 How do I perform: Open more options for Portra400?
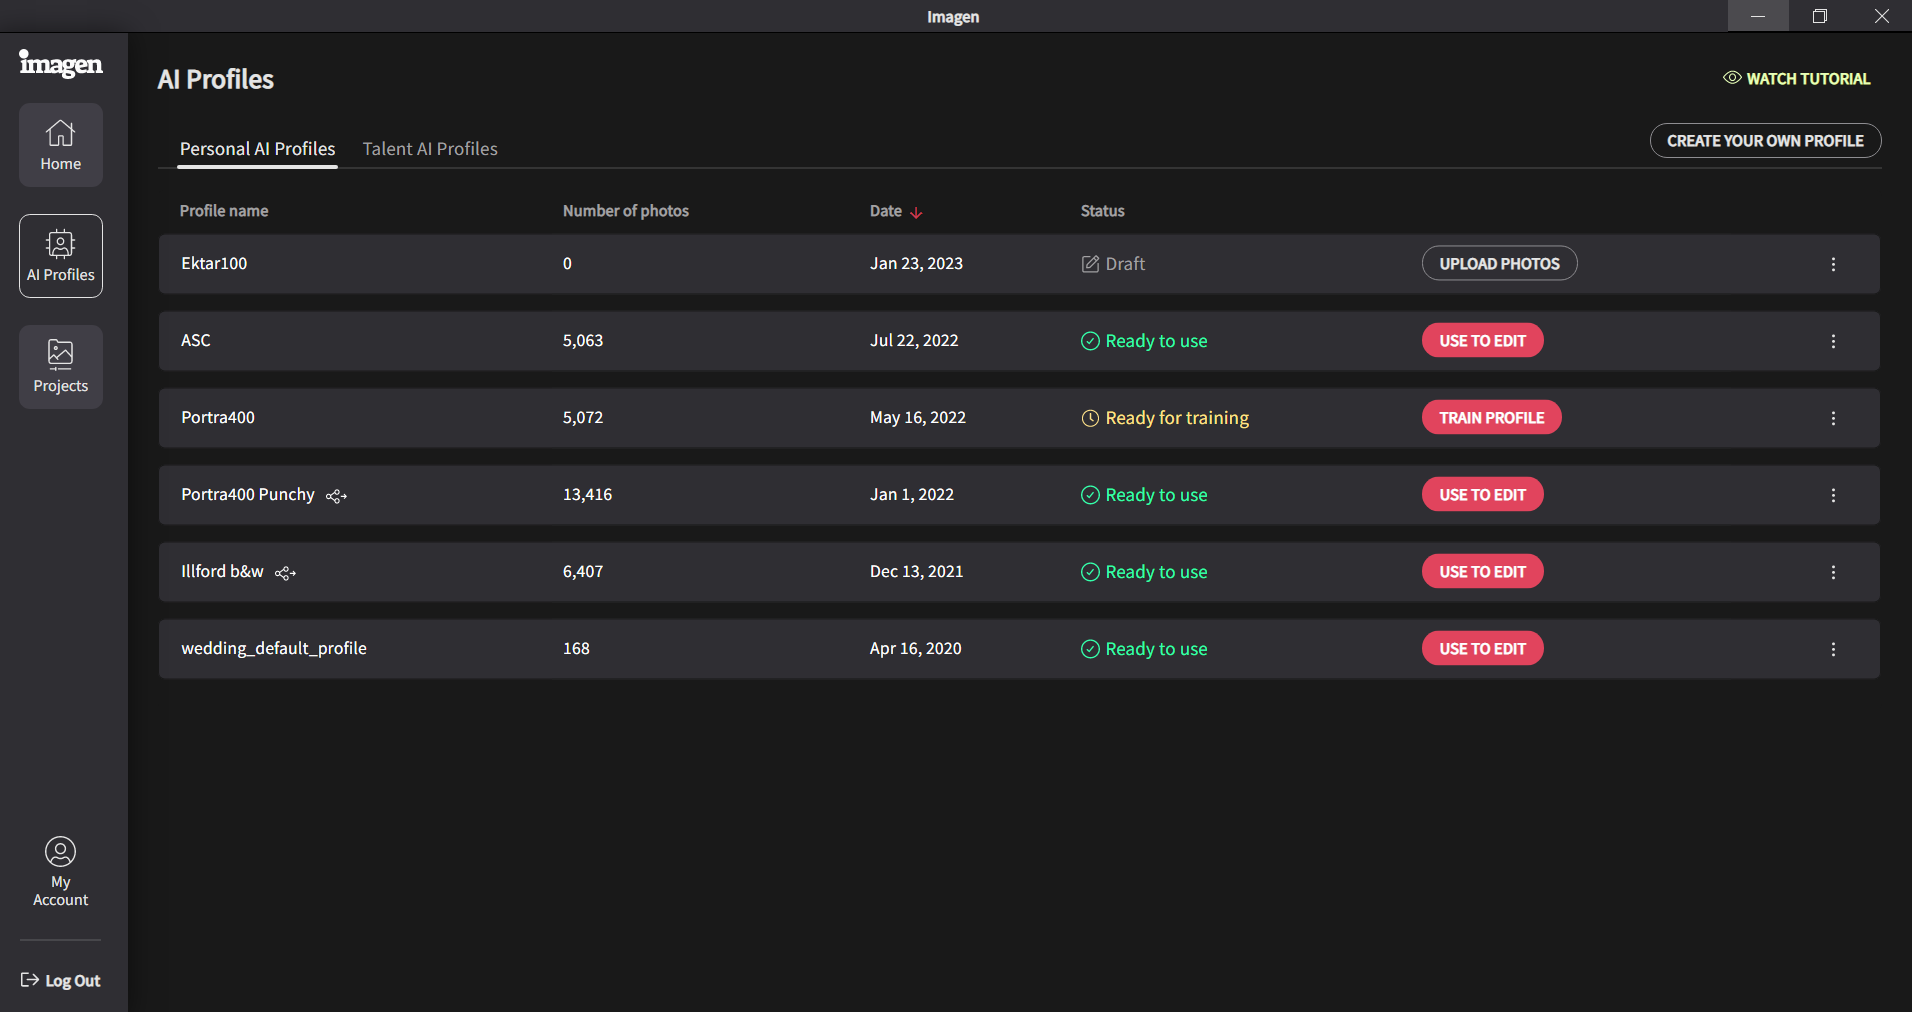pyautogui.click(x=1833, y=418)
